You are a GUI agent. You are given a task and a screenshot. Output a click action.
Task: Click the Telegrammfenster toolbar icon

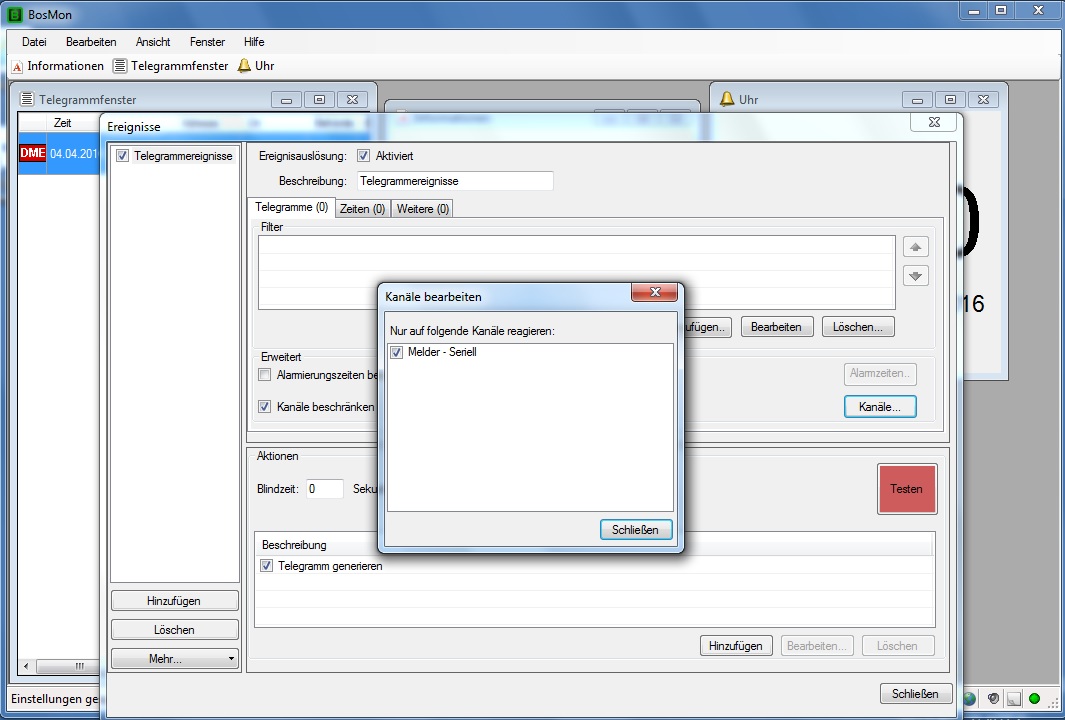coord(120,66)
